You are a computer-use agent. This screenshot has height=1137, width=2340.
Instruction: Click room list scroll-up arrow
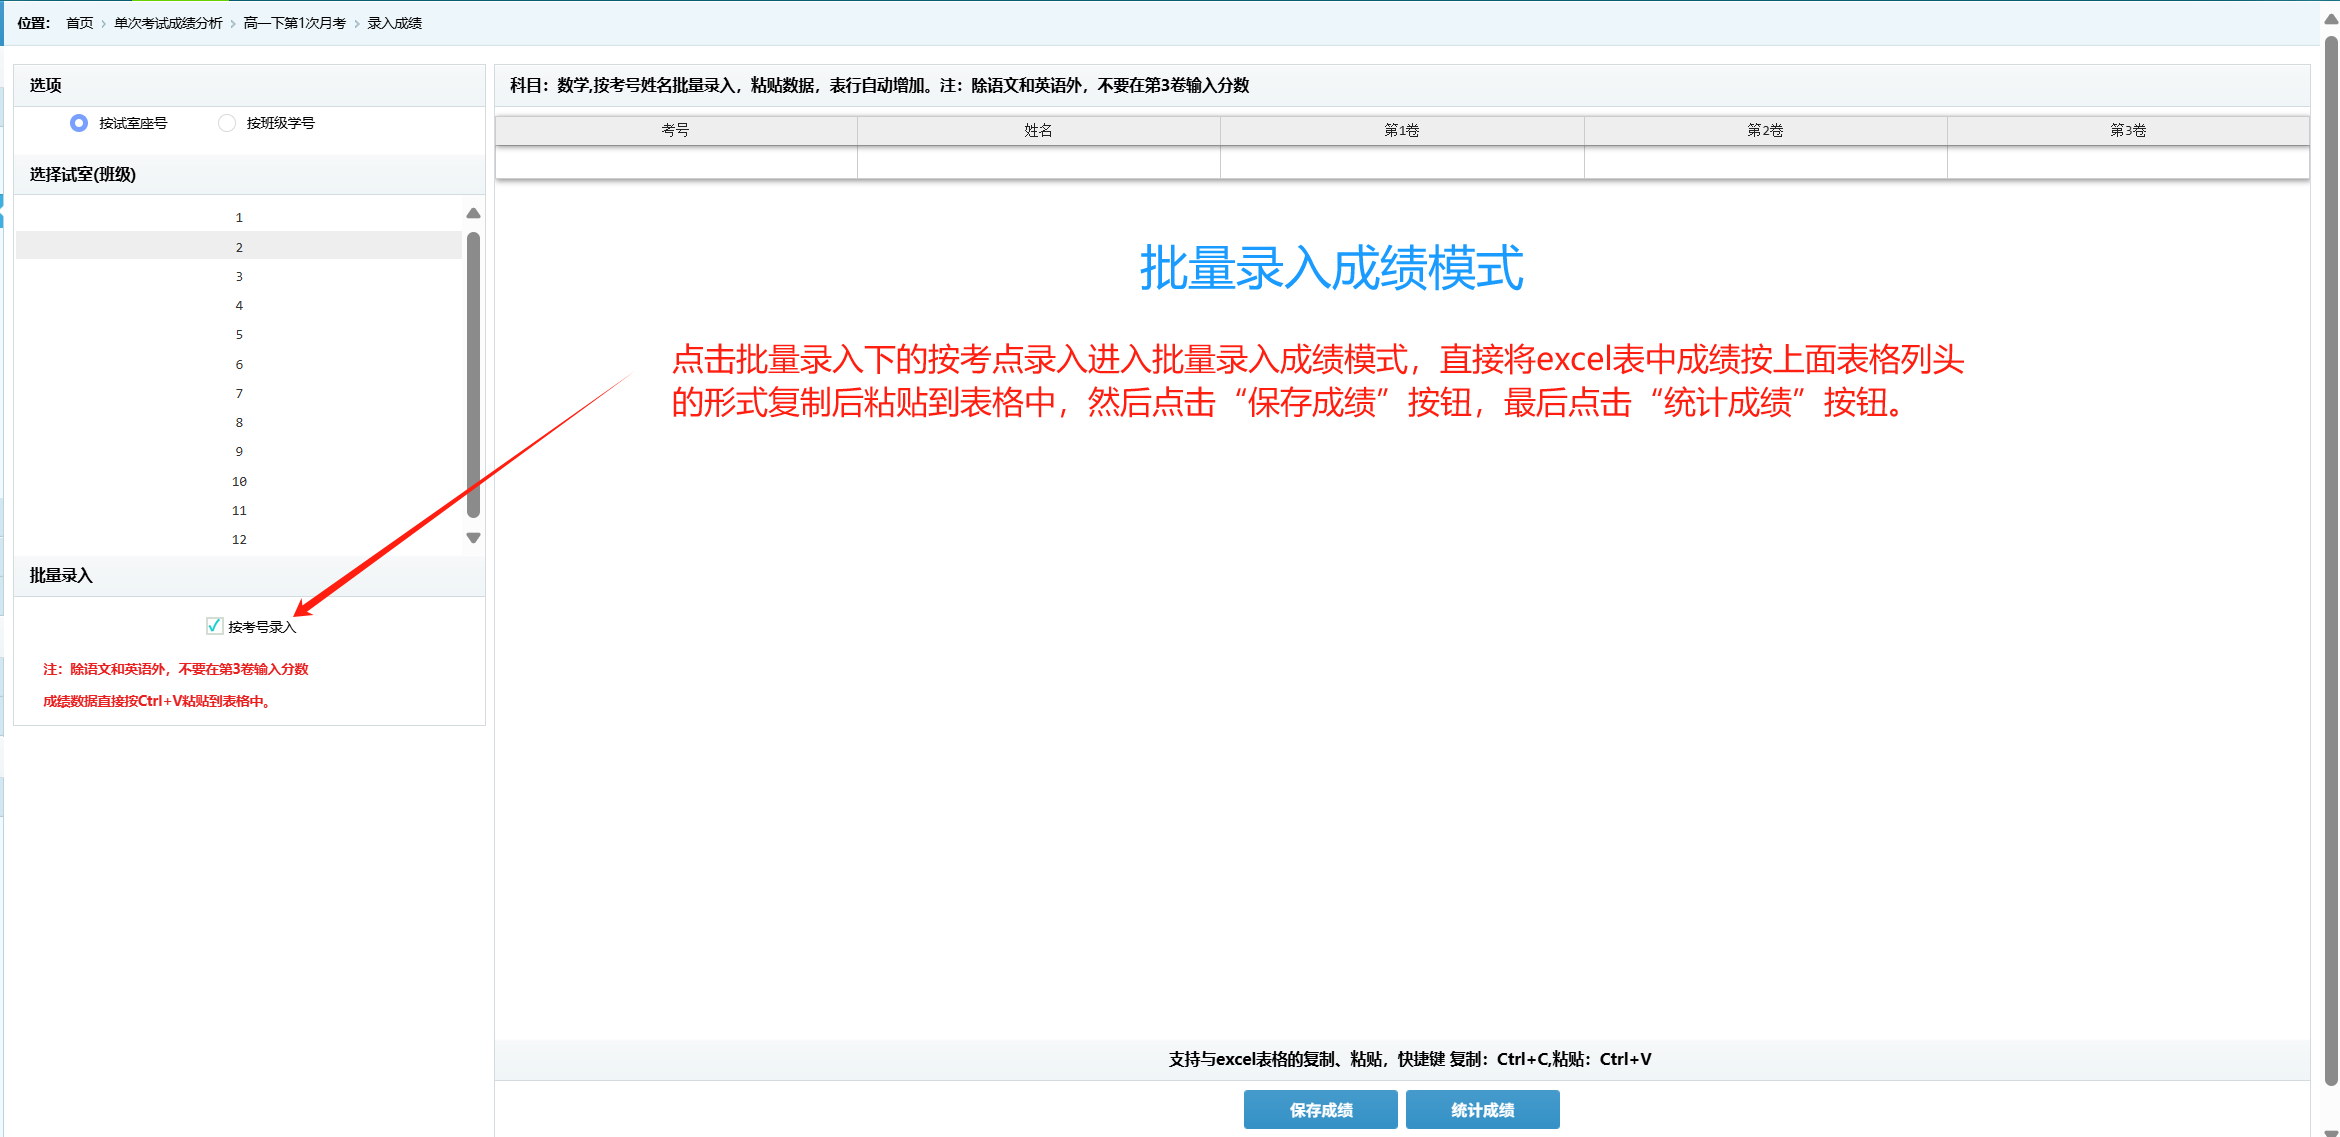(474, 213)
